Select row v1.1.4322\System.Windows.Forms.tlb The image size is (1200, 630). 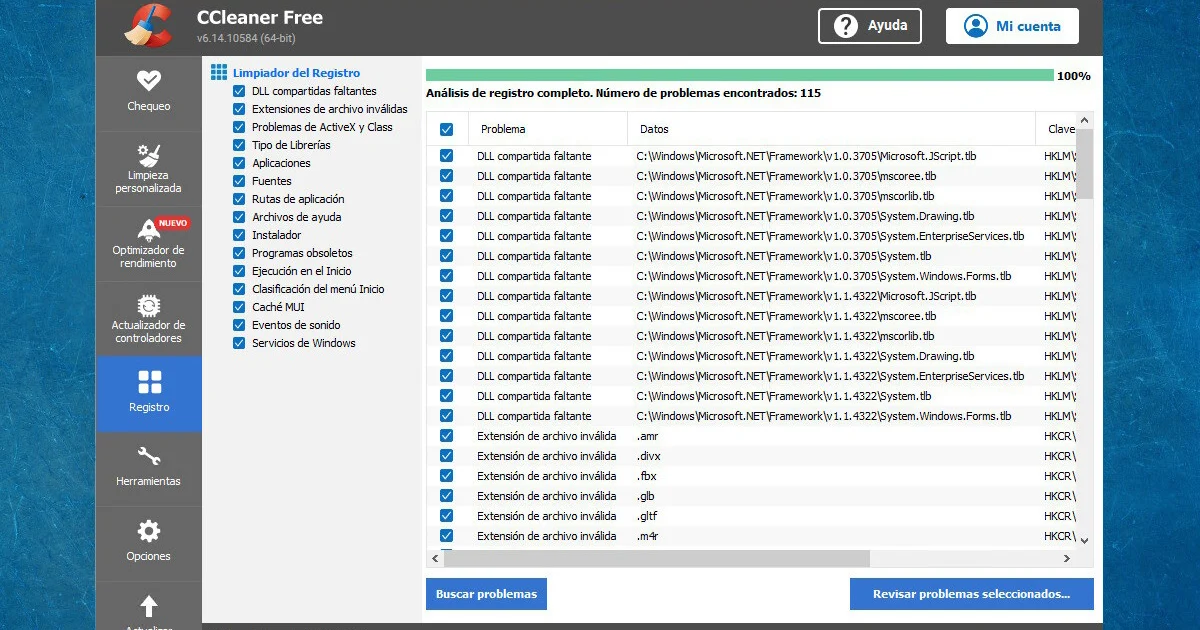click(x=751, y=416)
